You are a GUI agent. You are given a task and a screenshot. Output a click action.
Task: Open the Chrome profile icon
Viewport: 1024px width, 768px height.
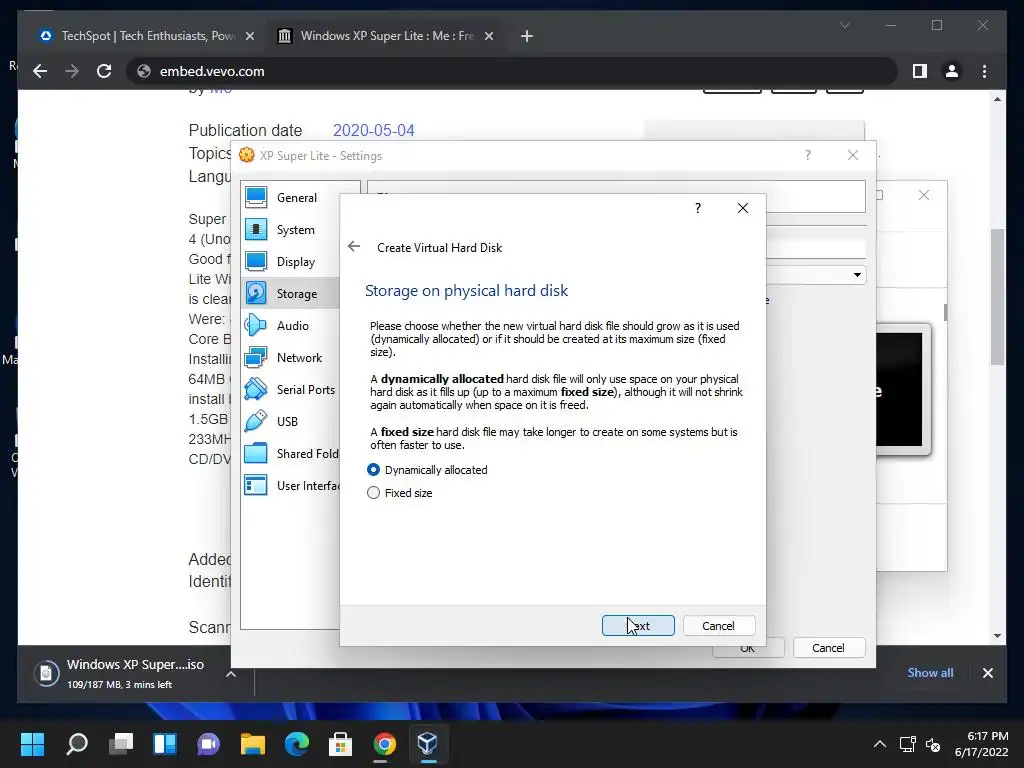[952, 71]
